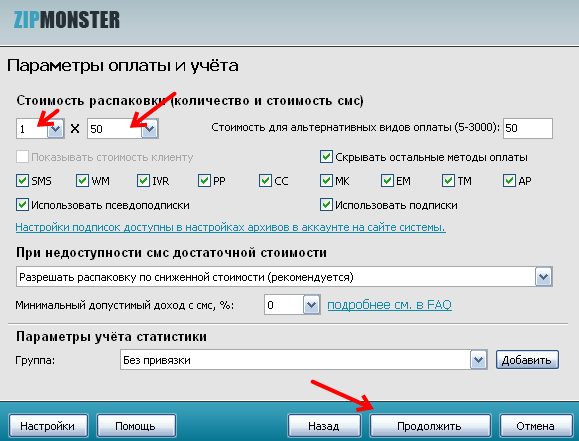
Task: Toggle the CC payment checkbox
Action: pos(265,181)
